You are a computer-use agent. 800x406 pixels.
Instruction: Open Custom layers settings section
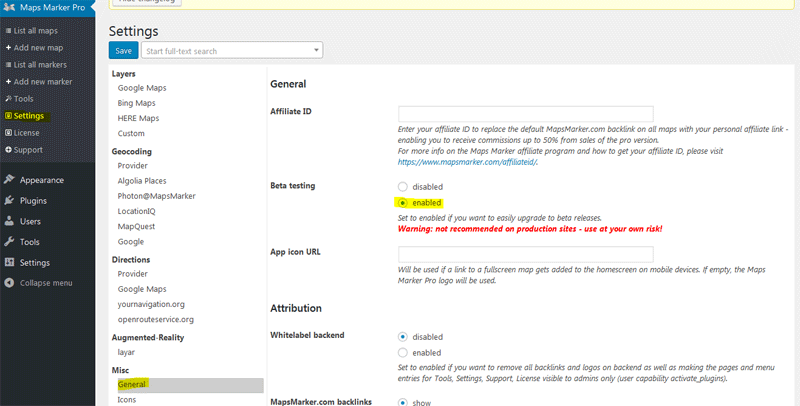131,134
